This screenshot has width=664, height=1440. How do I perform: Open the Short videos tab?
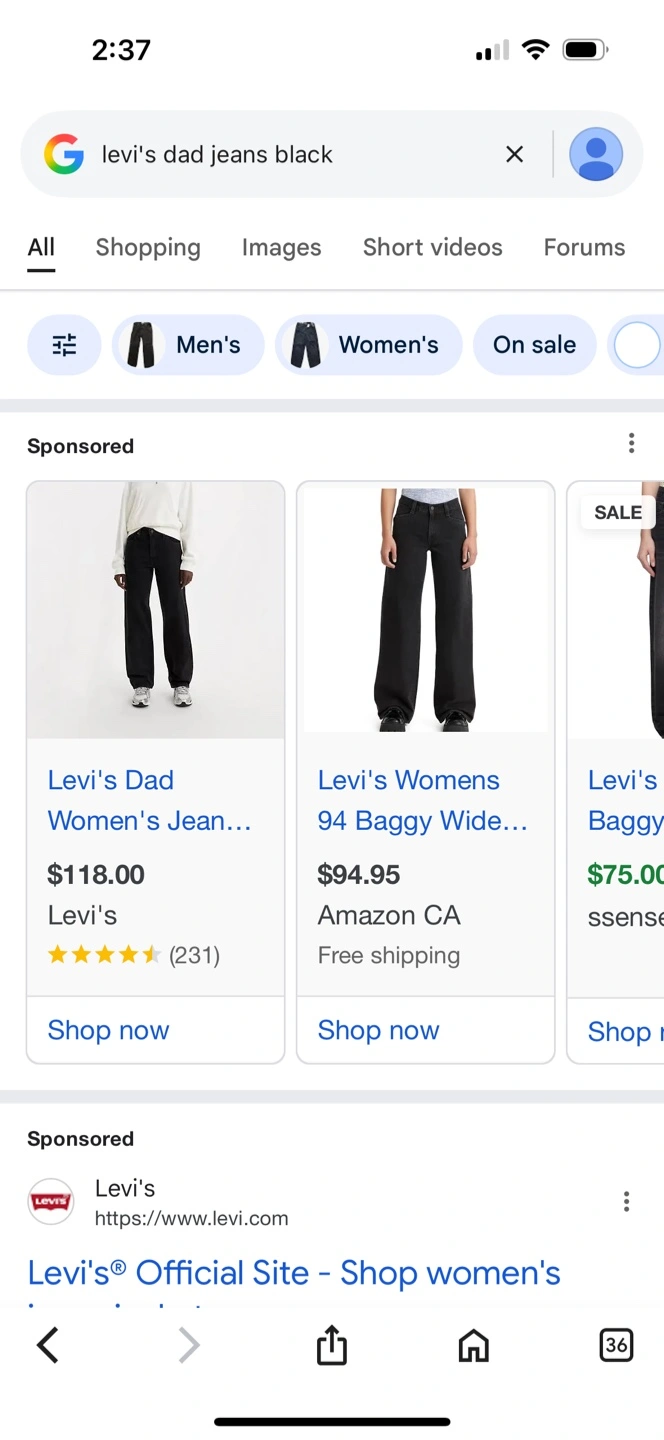432,247
